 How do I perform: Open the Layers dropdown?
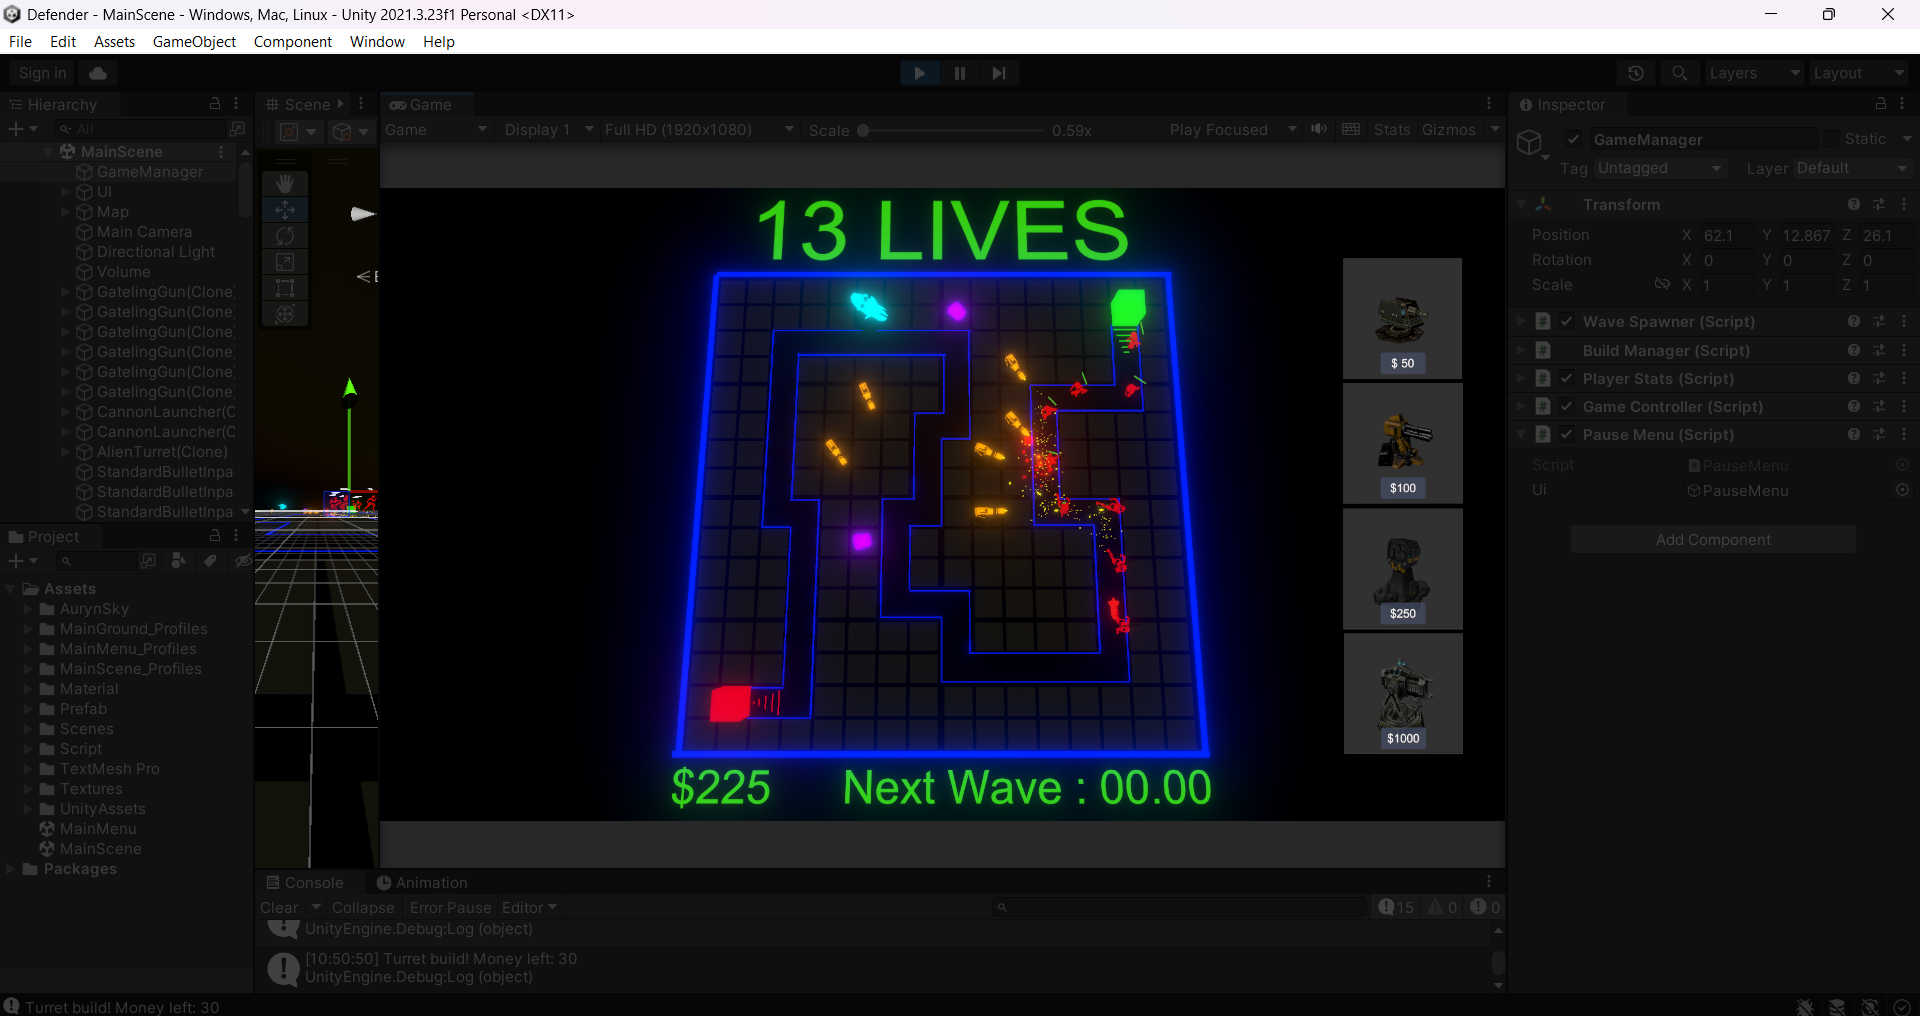point(1754,73)
